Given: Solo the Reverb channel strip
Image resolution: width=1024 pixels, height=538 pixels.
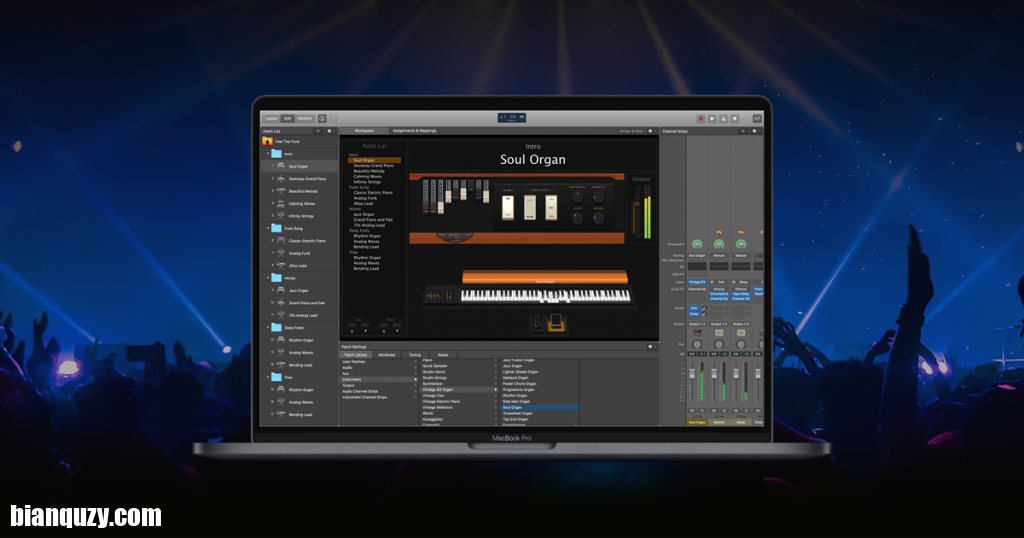Looking at the screenshot, I should (x=724, y=411).
